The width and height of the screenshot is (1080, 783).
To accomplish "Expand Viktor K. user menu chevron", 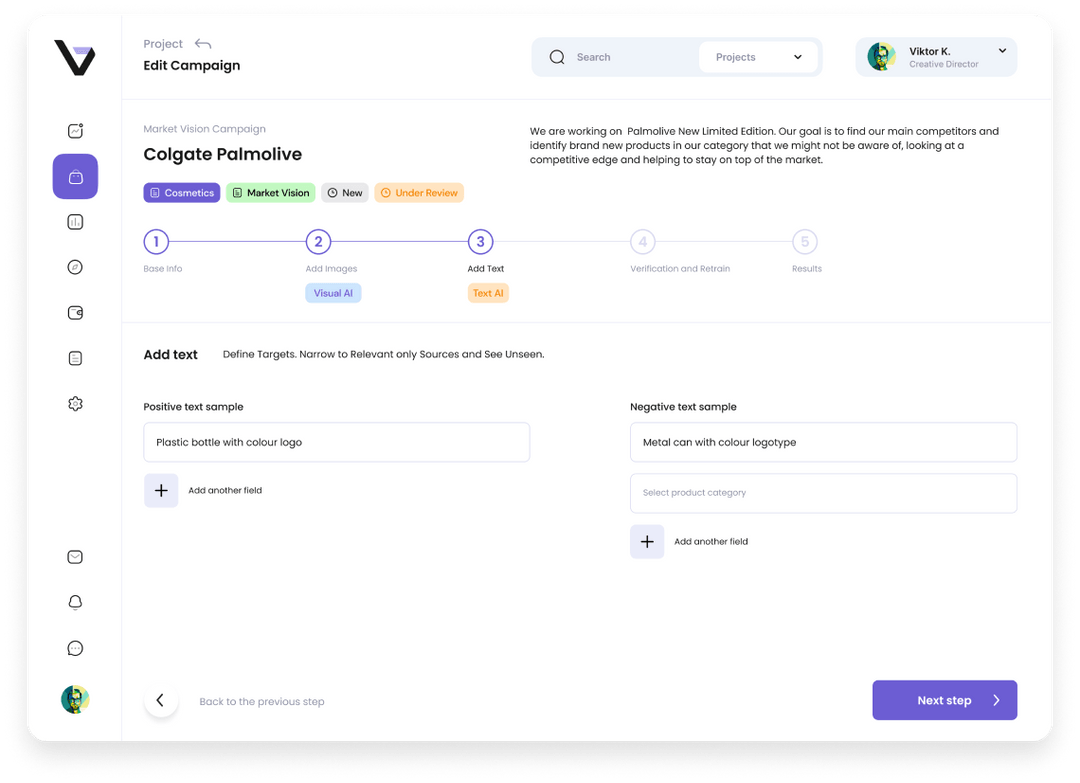I will pyautogui.click(x=1002, y=50).
